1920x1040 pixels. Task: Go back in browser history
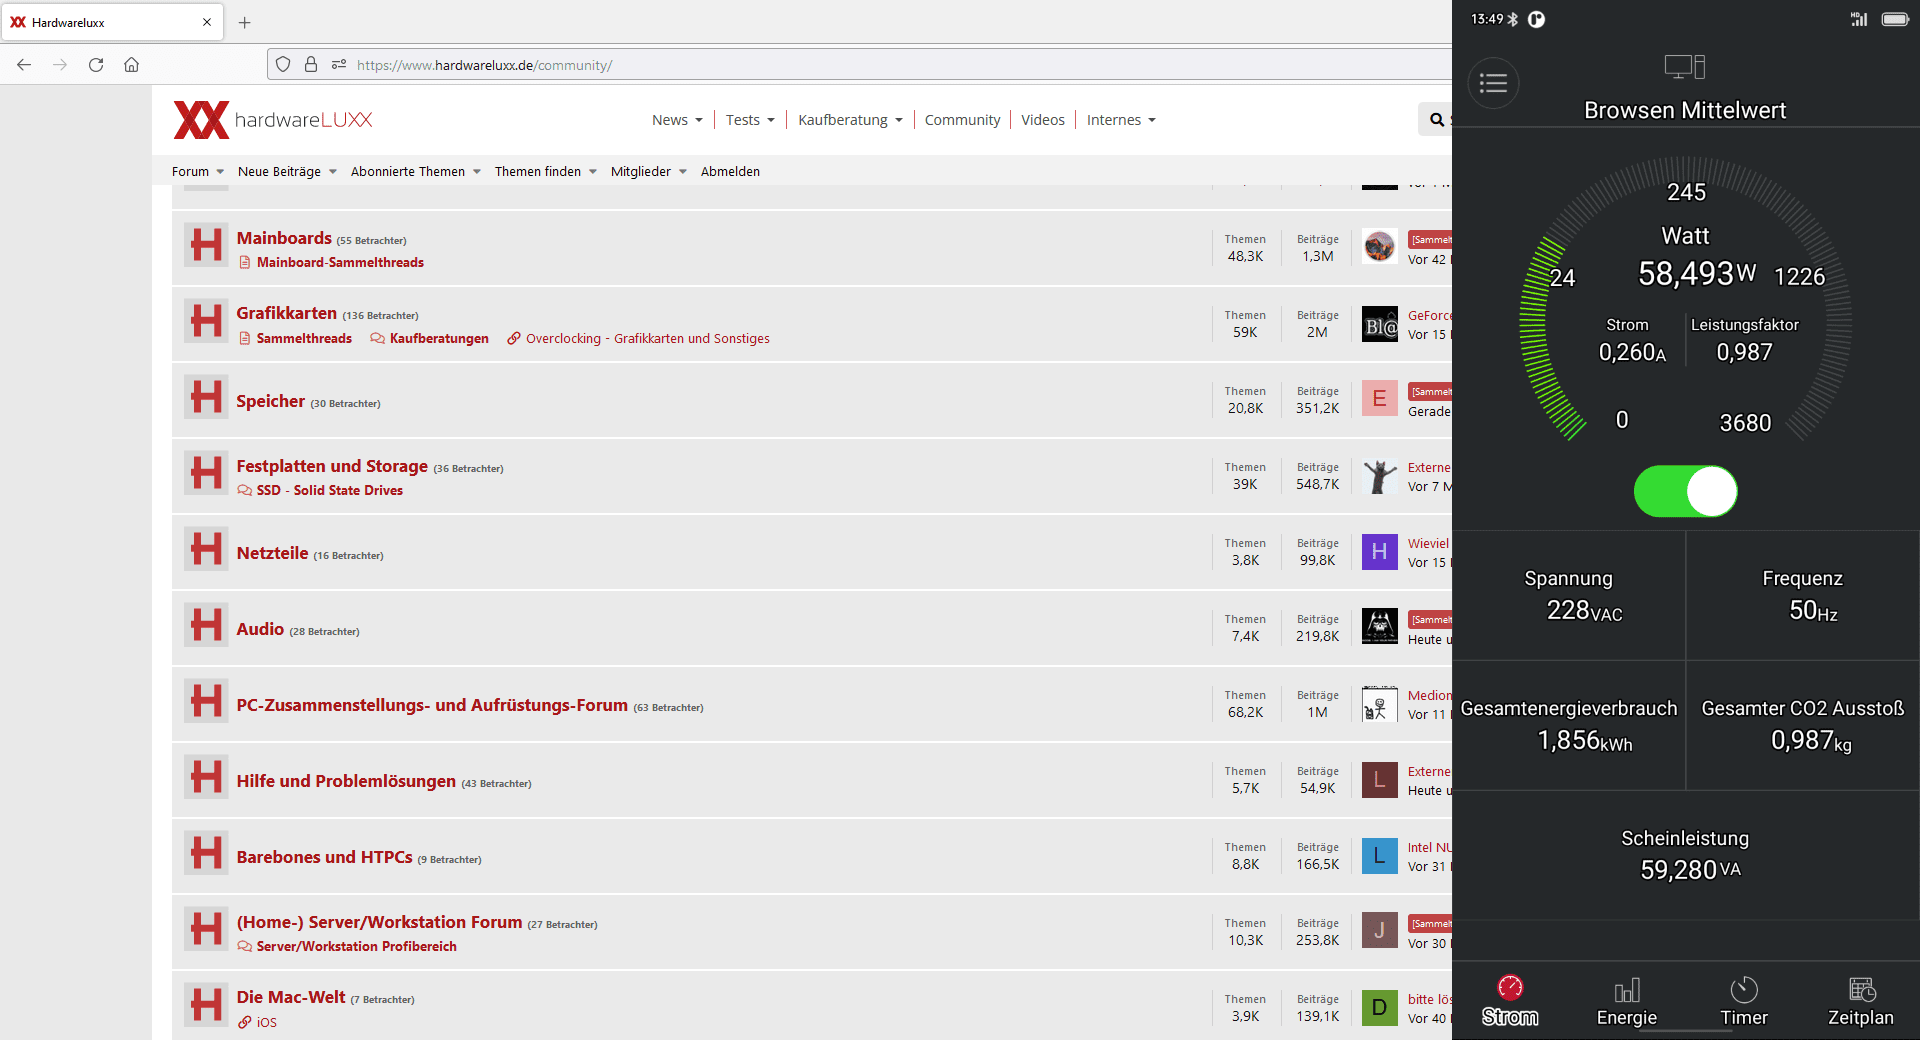24,65
